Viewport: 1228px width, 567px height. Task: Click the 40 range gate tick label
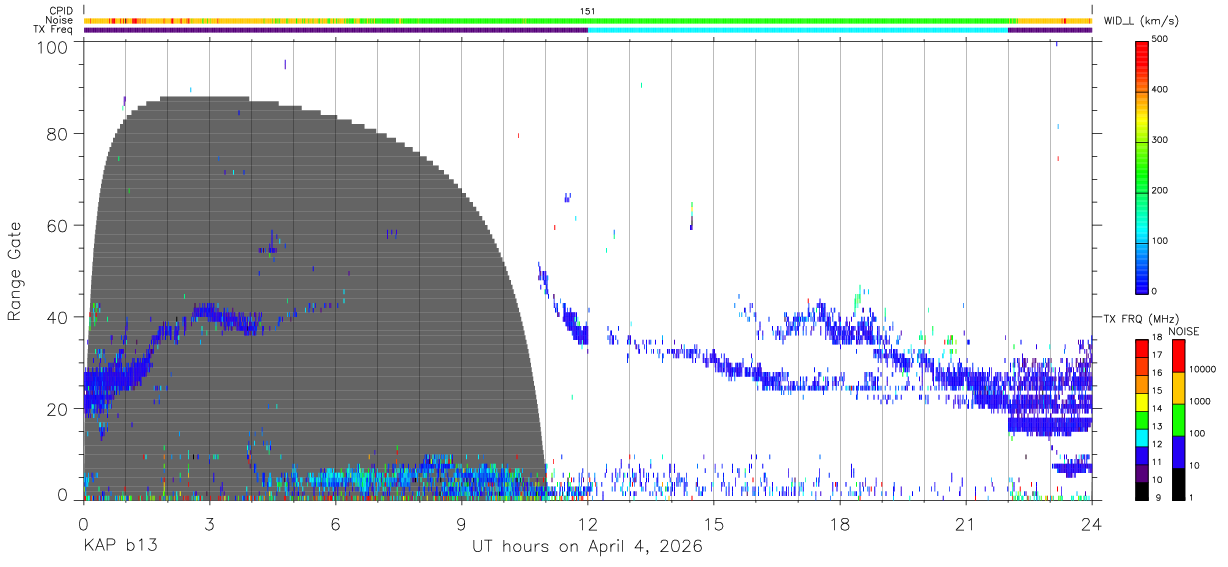pos(57,317)
